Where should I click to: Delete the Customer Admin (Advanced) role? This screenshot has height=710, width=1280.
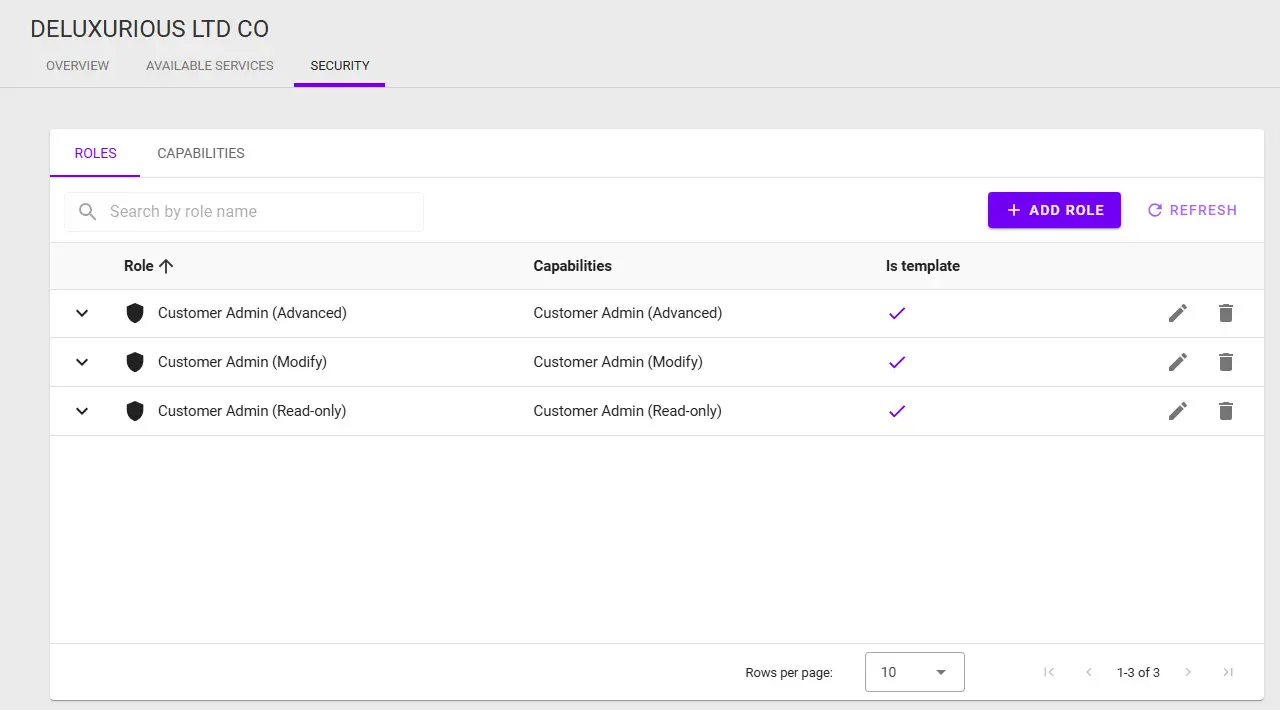pyautogui.click(x=1226, y=313)
